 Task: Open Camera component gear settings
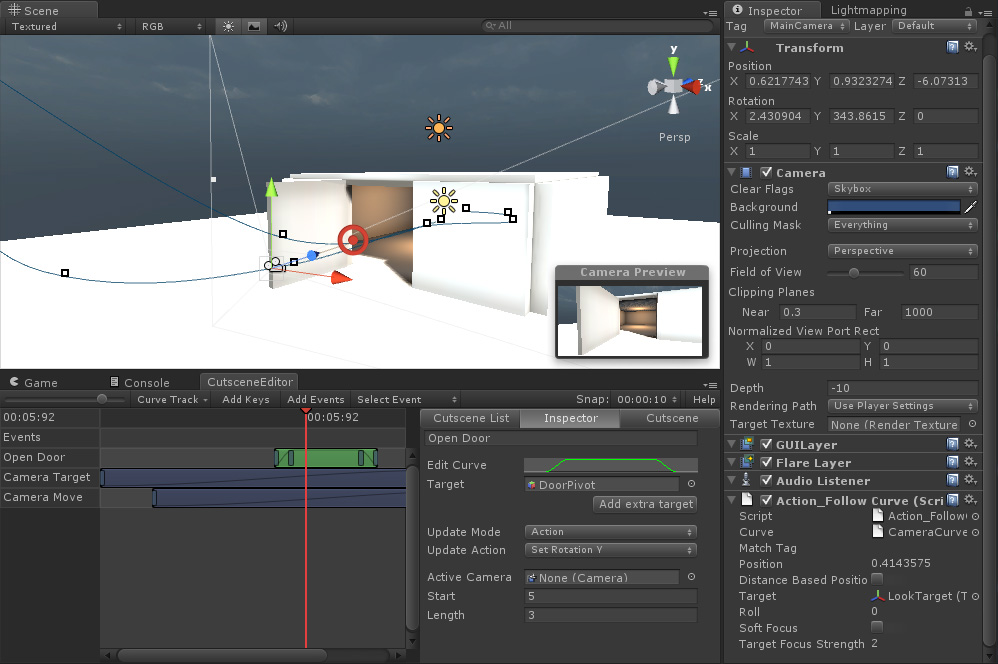point(971,172)
